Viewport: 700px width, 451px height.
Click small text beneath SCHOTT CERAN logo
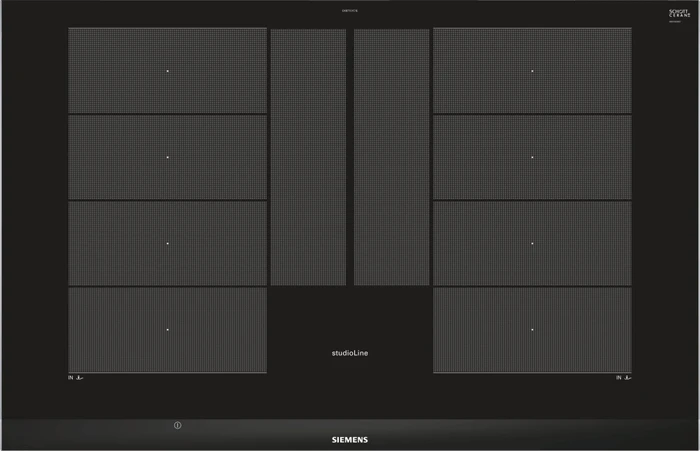tap(675, 21)
